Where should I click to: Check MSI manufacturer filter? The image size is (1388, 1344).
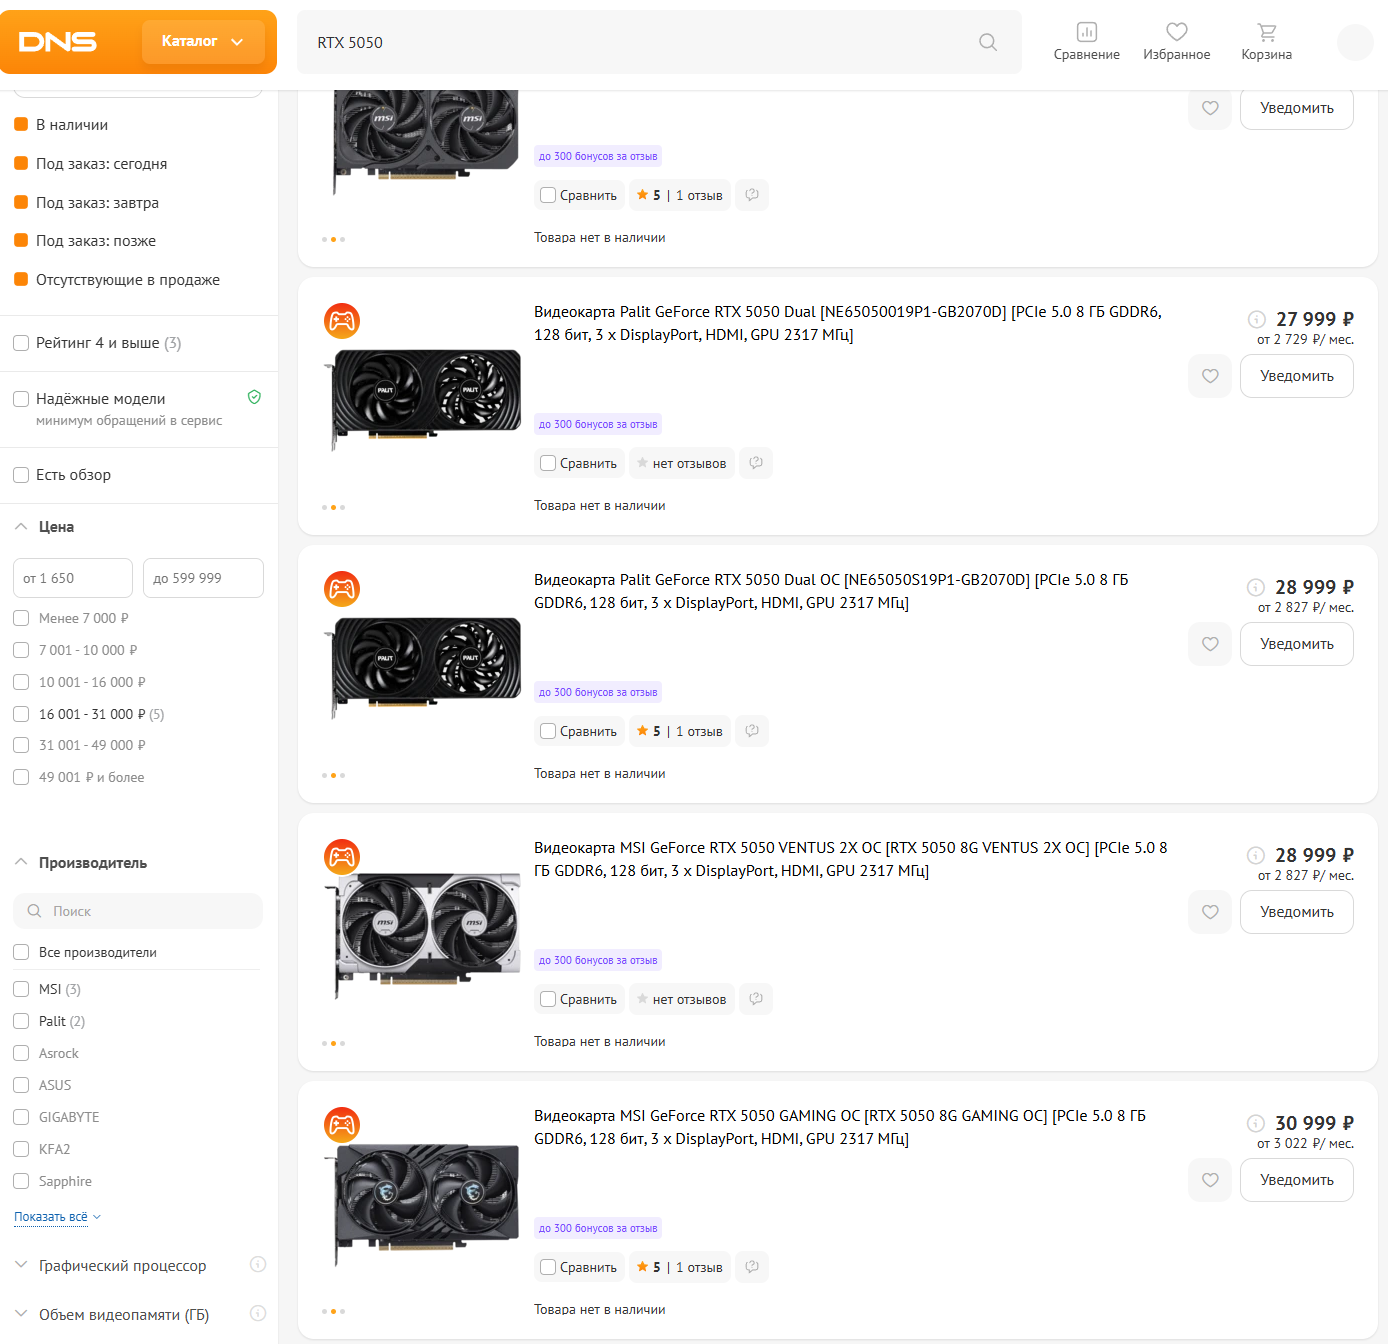click(21, 989)
